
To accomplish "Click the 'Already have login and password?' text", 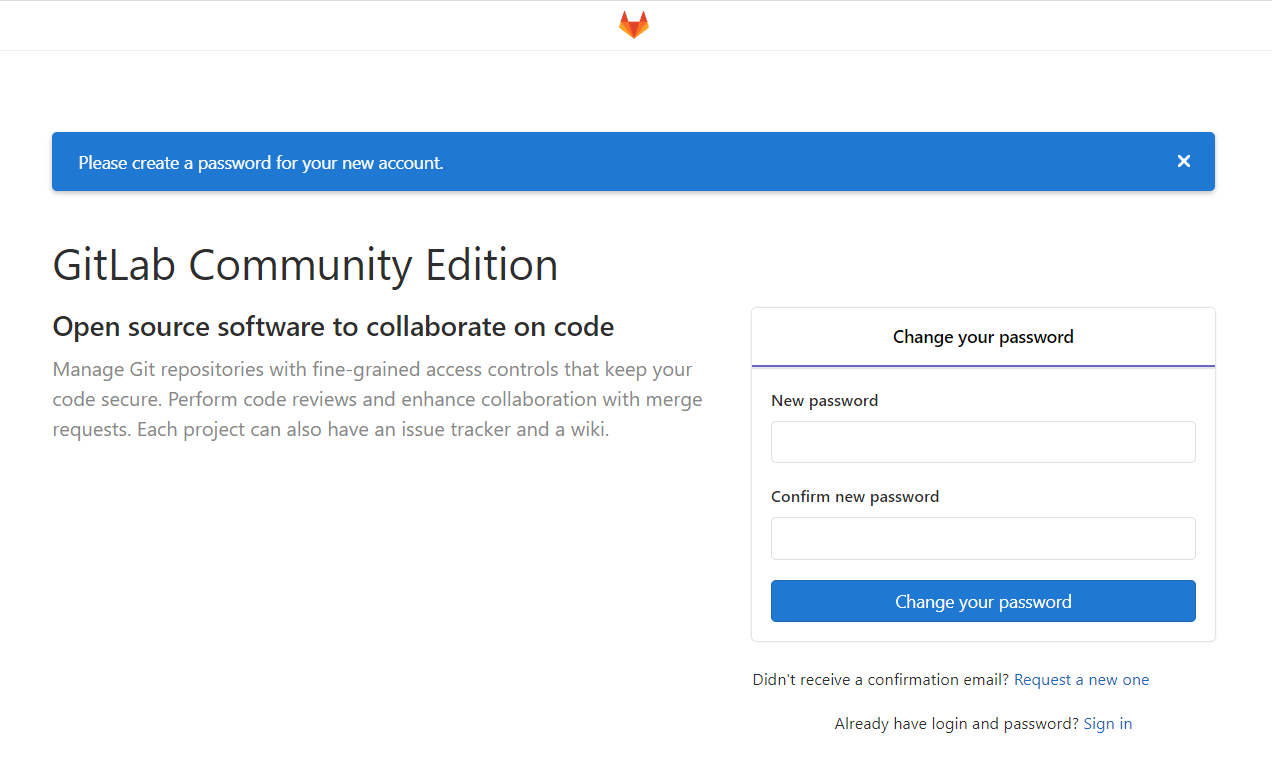I will point(957,724).
